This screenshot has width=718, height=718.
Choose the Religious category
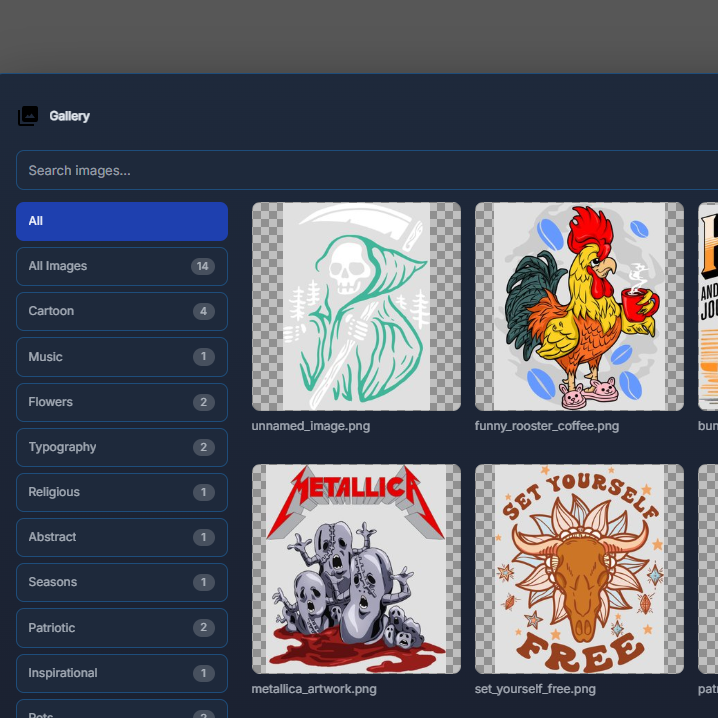122,492
